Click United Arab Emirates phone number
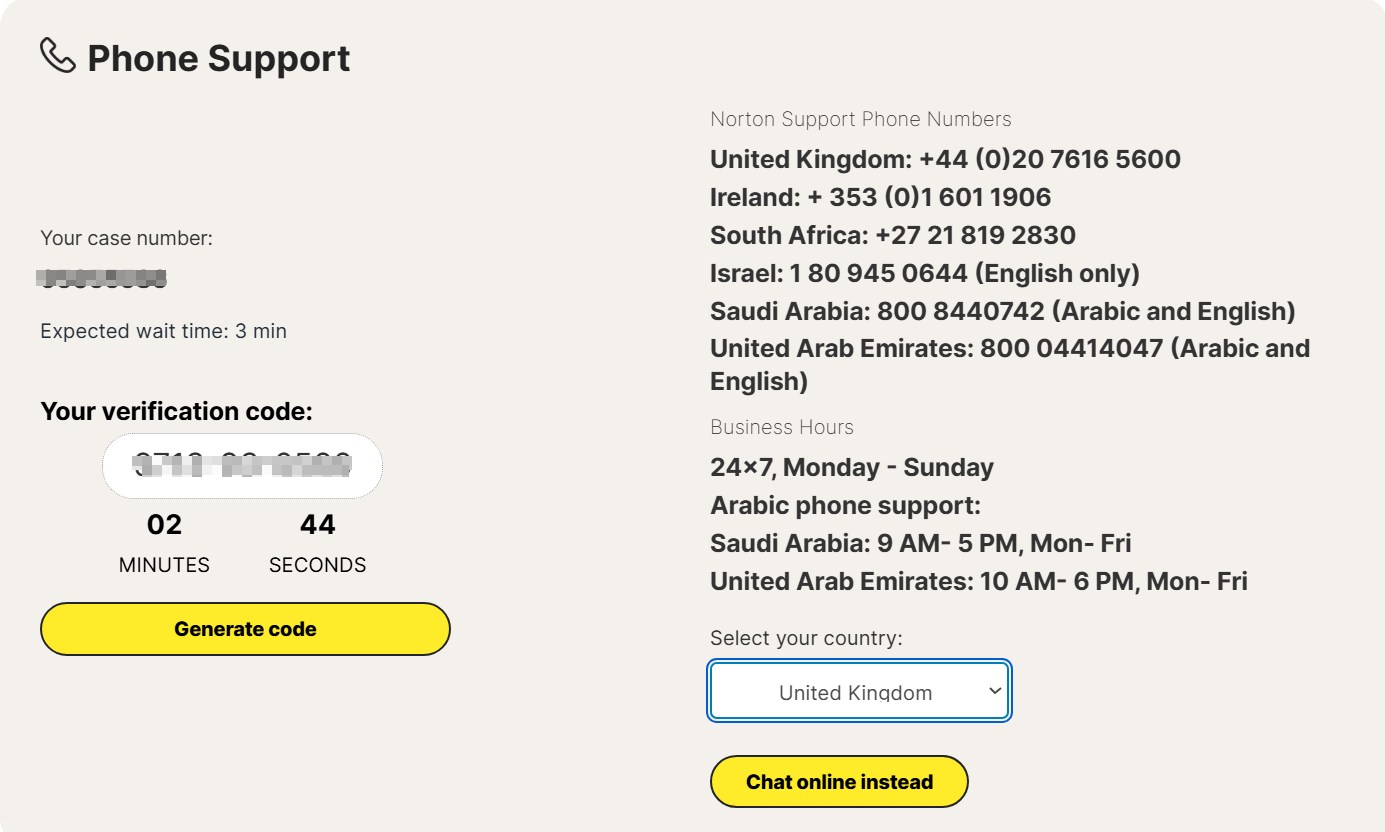 tap(1071, 349)
